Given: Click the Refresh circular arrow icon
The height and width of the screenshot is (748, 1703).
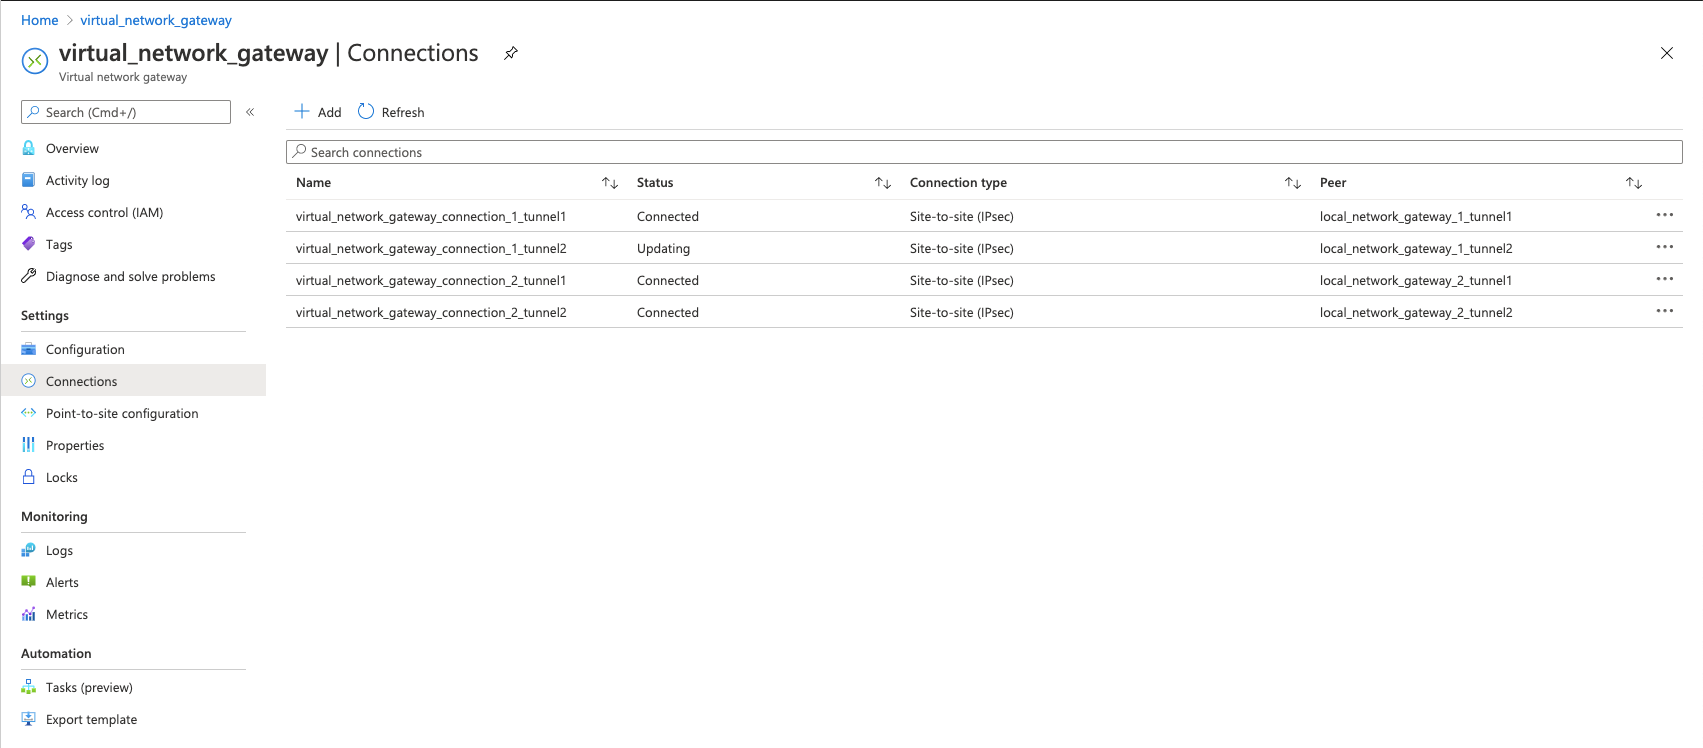Looking at the screenshot, I should point(366,111).
